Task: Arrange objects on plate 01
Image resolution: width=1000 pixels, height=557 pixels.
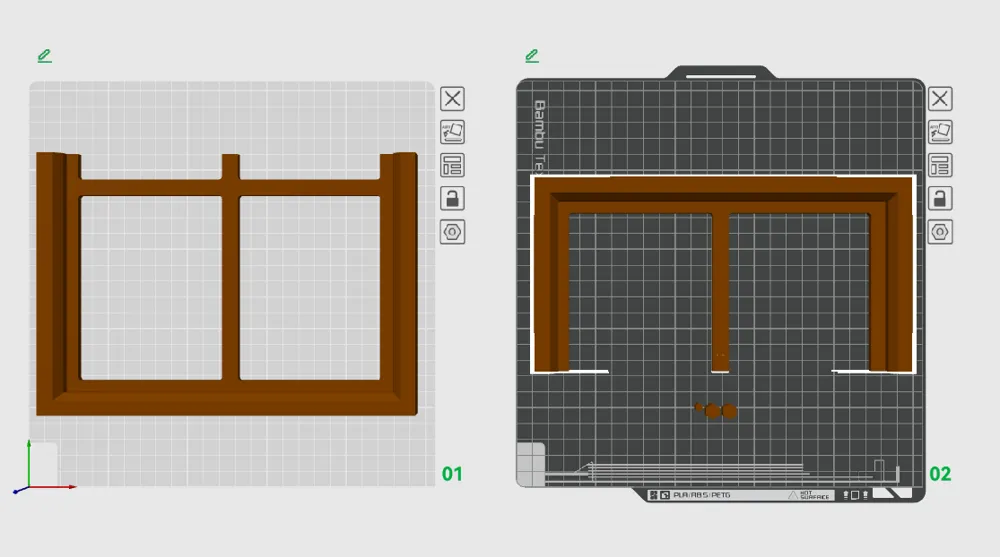Action: click(452, 165)
